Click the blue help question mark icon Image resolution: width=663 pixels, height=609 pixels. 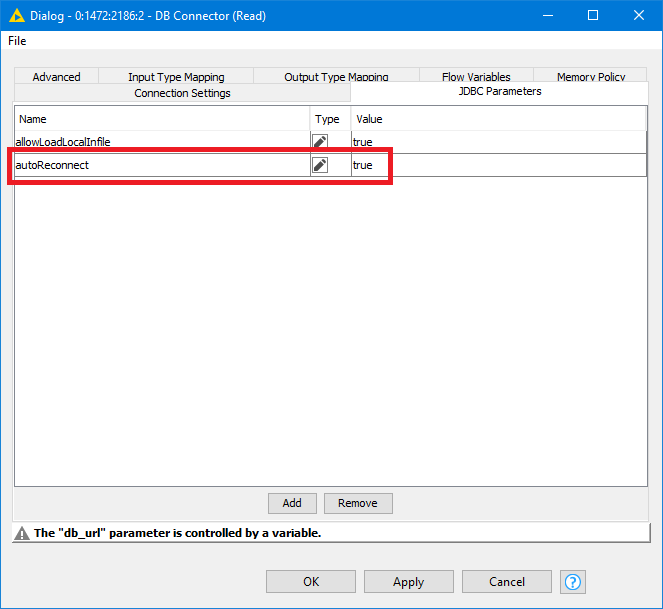pyautogui.click(x=573, y=582)
